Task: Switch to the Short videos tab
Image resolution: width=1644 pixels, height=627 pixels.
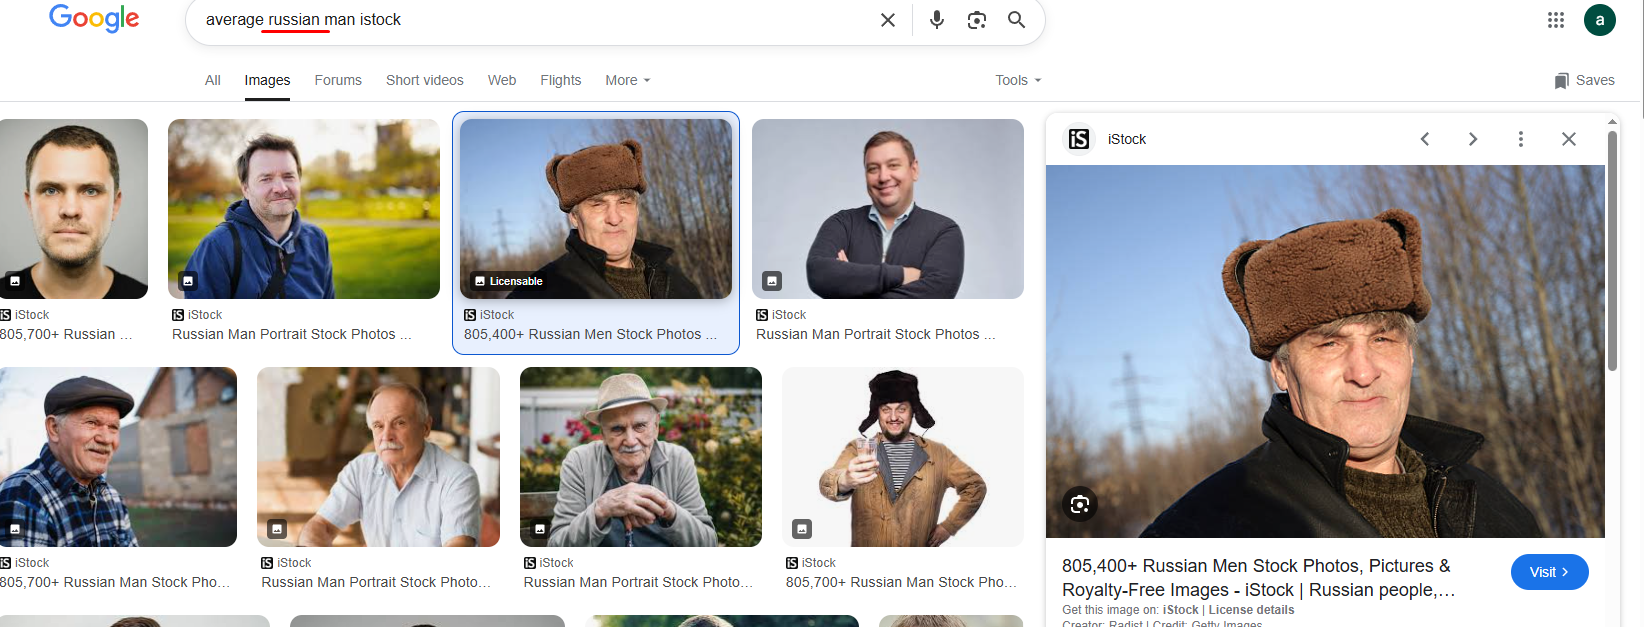Action: [424, 80]
